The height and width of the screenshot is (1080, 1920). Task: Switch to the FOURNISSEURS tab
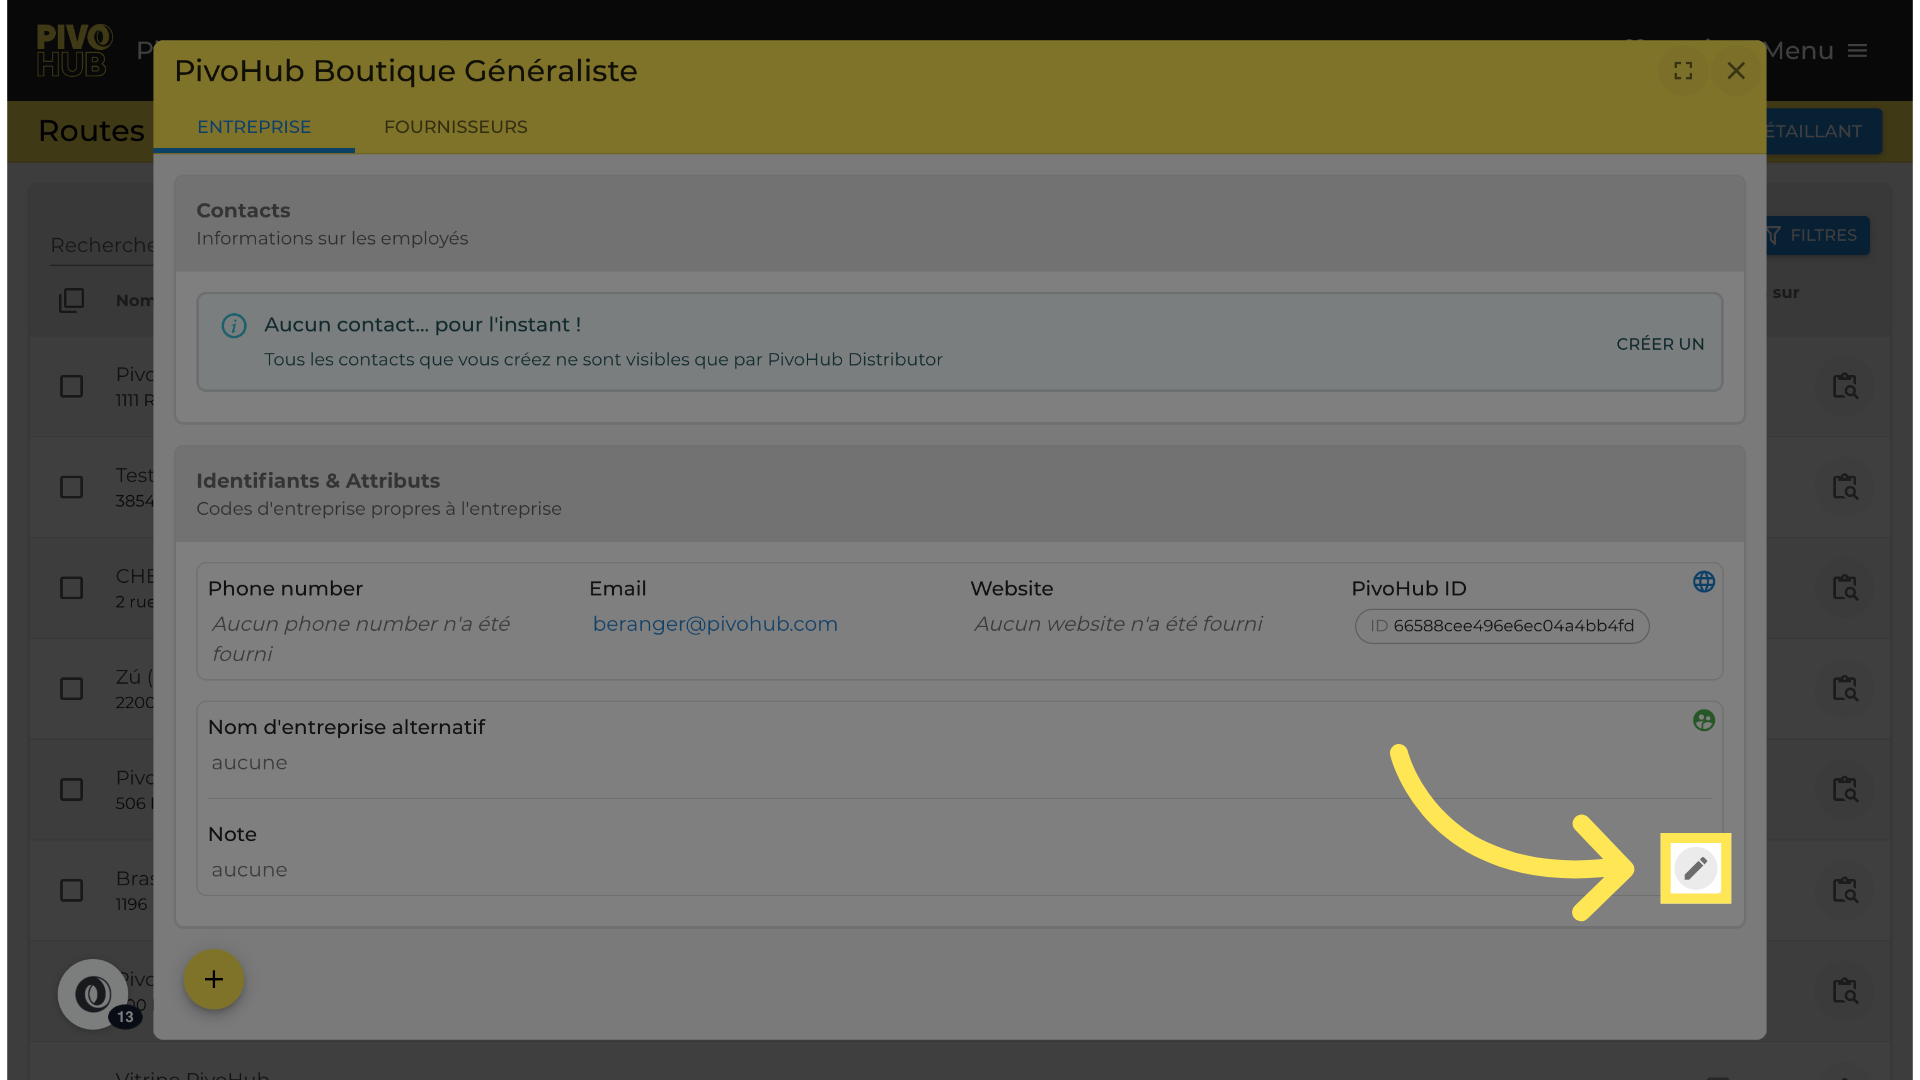click(455, 127)
